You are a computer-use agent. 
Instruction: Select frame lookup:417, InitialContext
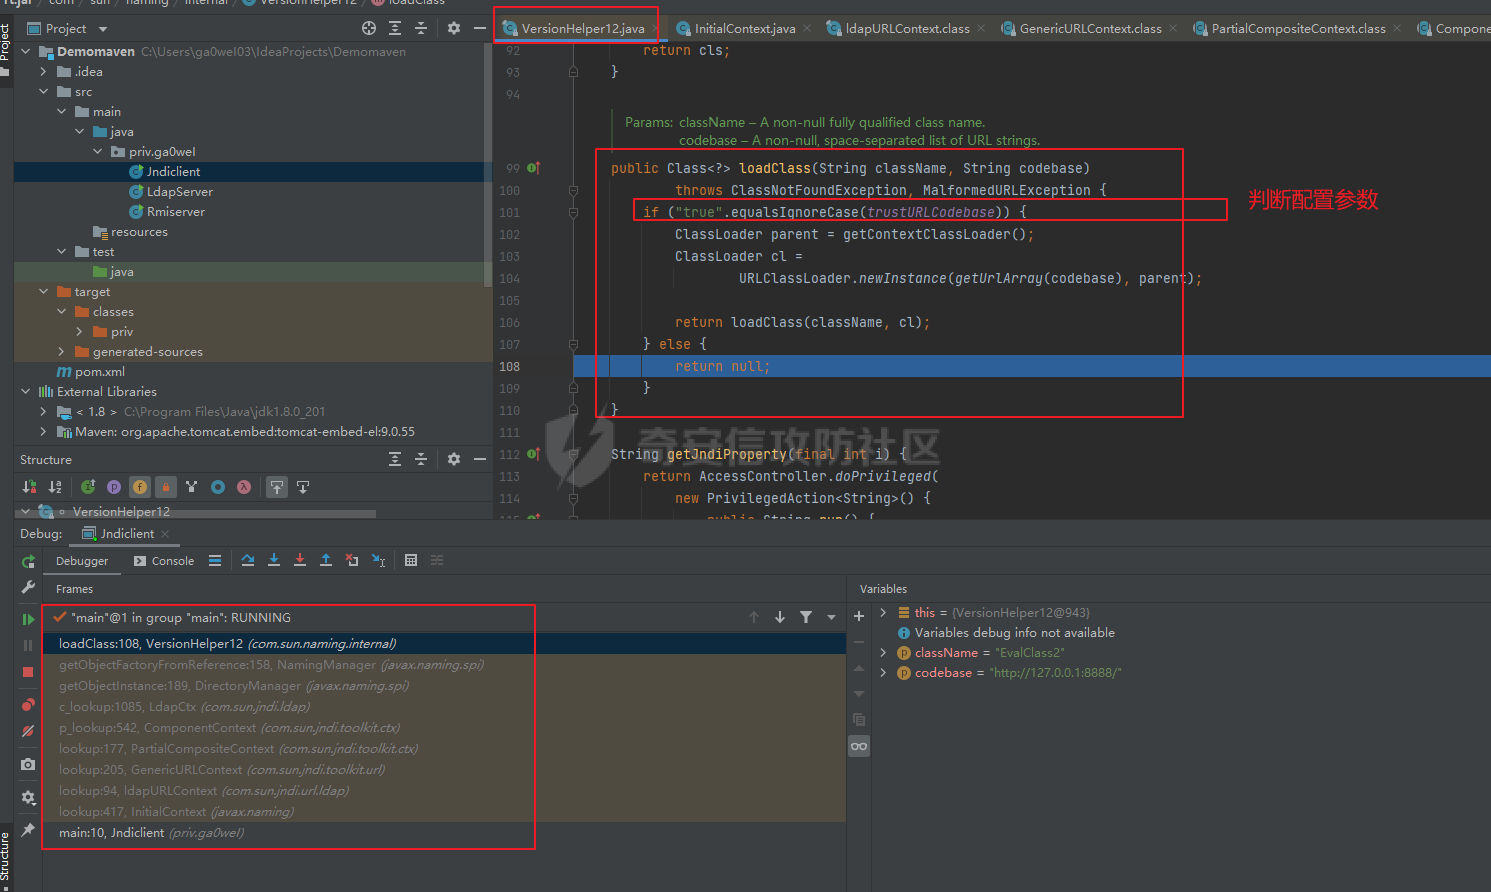coord(444,811)
